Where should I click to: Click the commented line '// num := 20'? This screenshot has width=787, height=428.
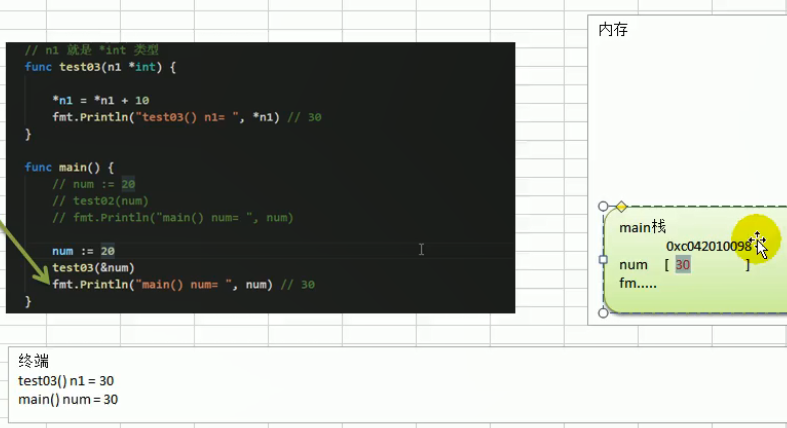click(93, 184)
